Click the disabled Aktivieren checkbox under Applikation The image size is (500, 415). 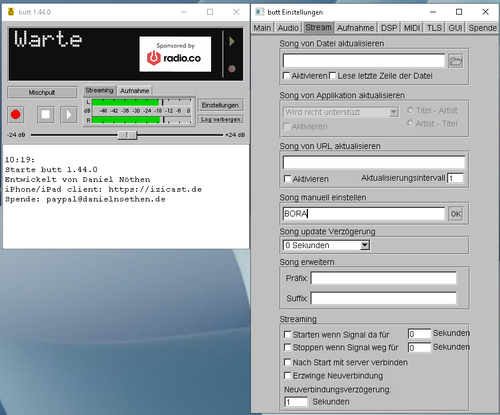pos(286,126)
